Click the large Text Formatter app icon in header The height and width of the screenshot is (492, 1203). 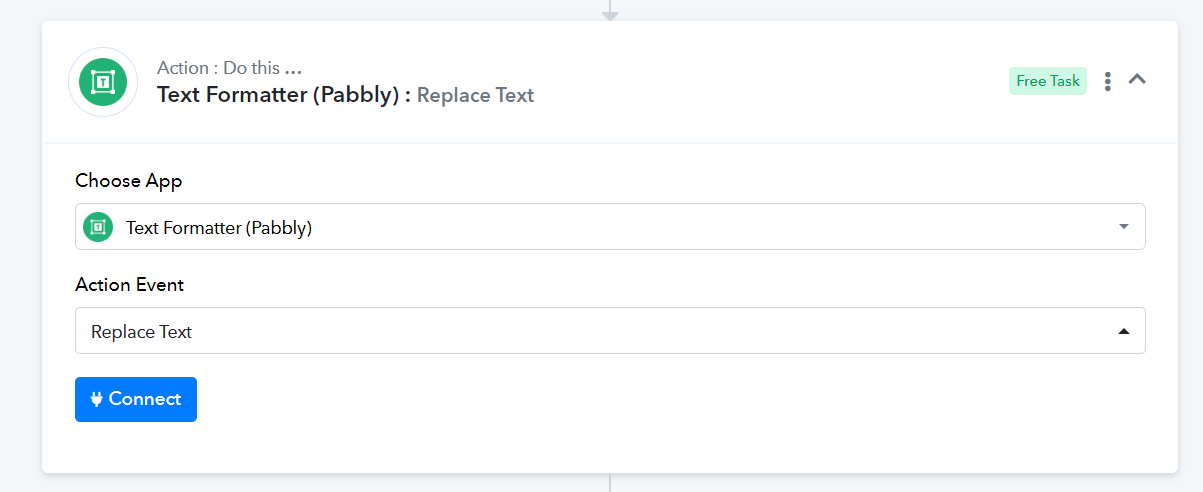point(103,82)
